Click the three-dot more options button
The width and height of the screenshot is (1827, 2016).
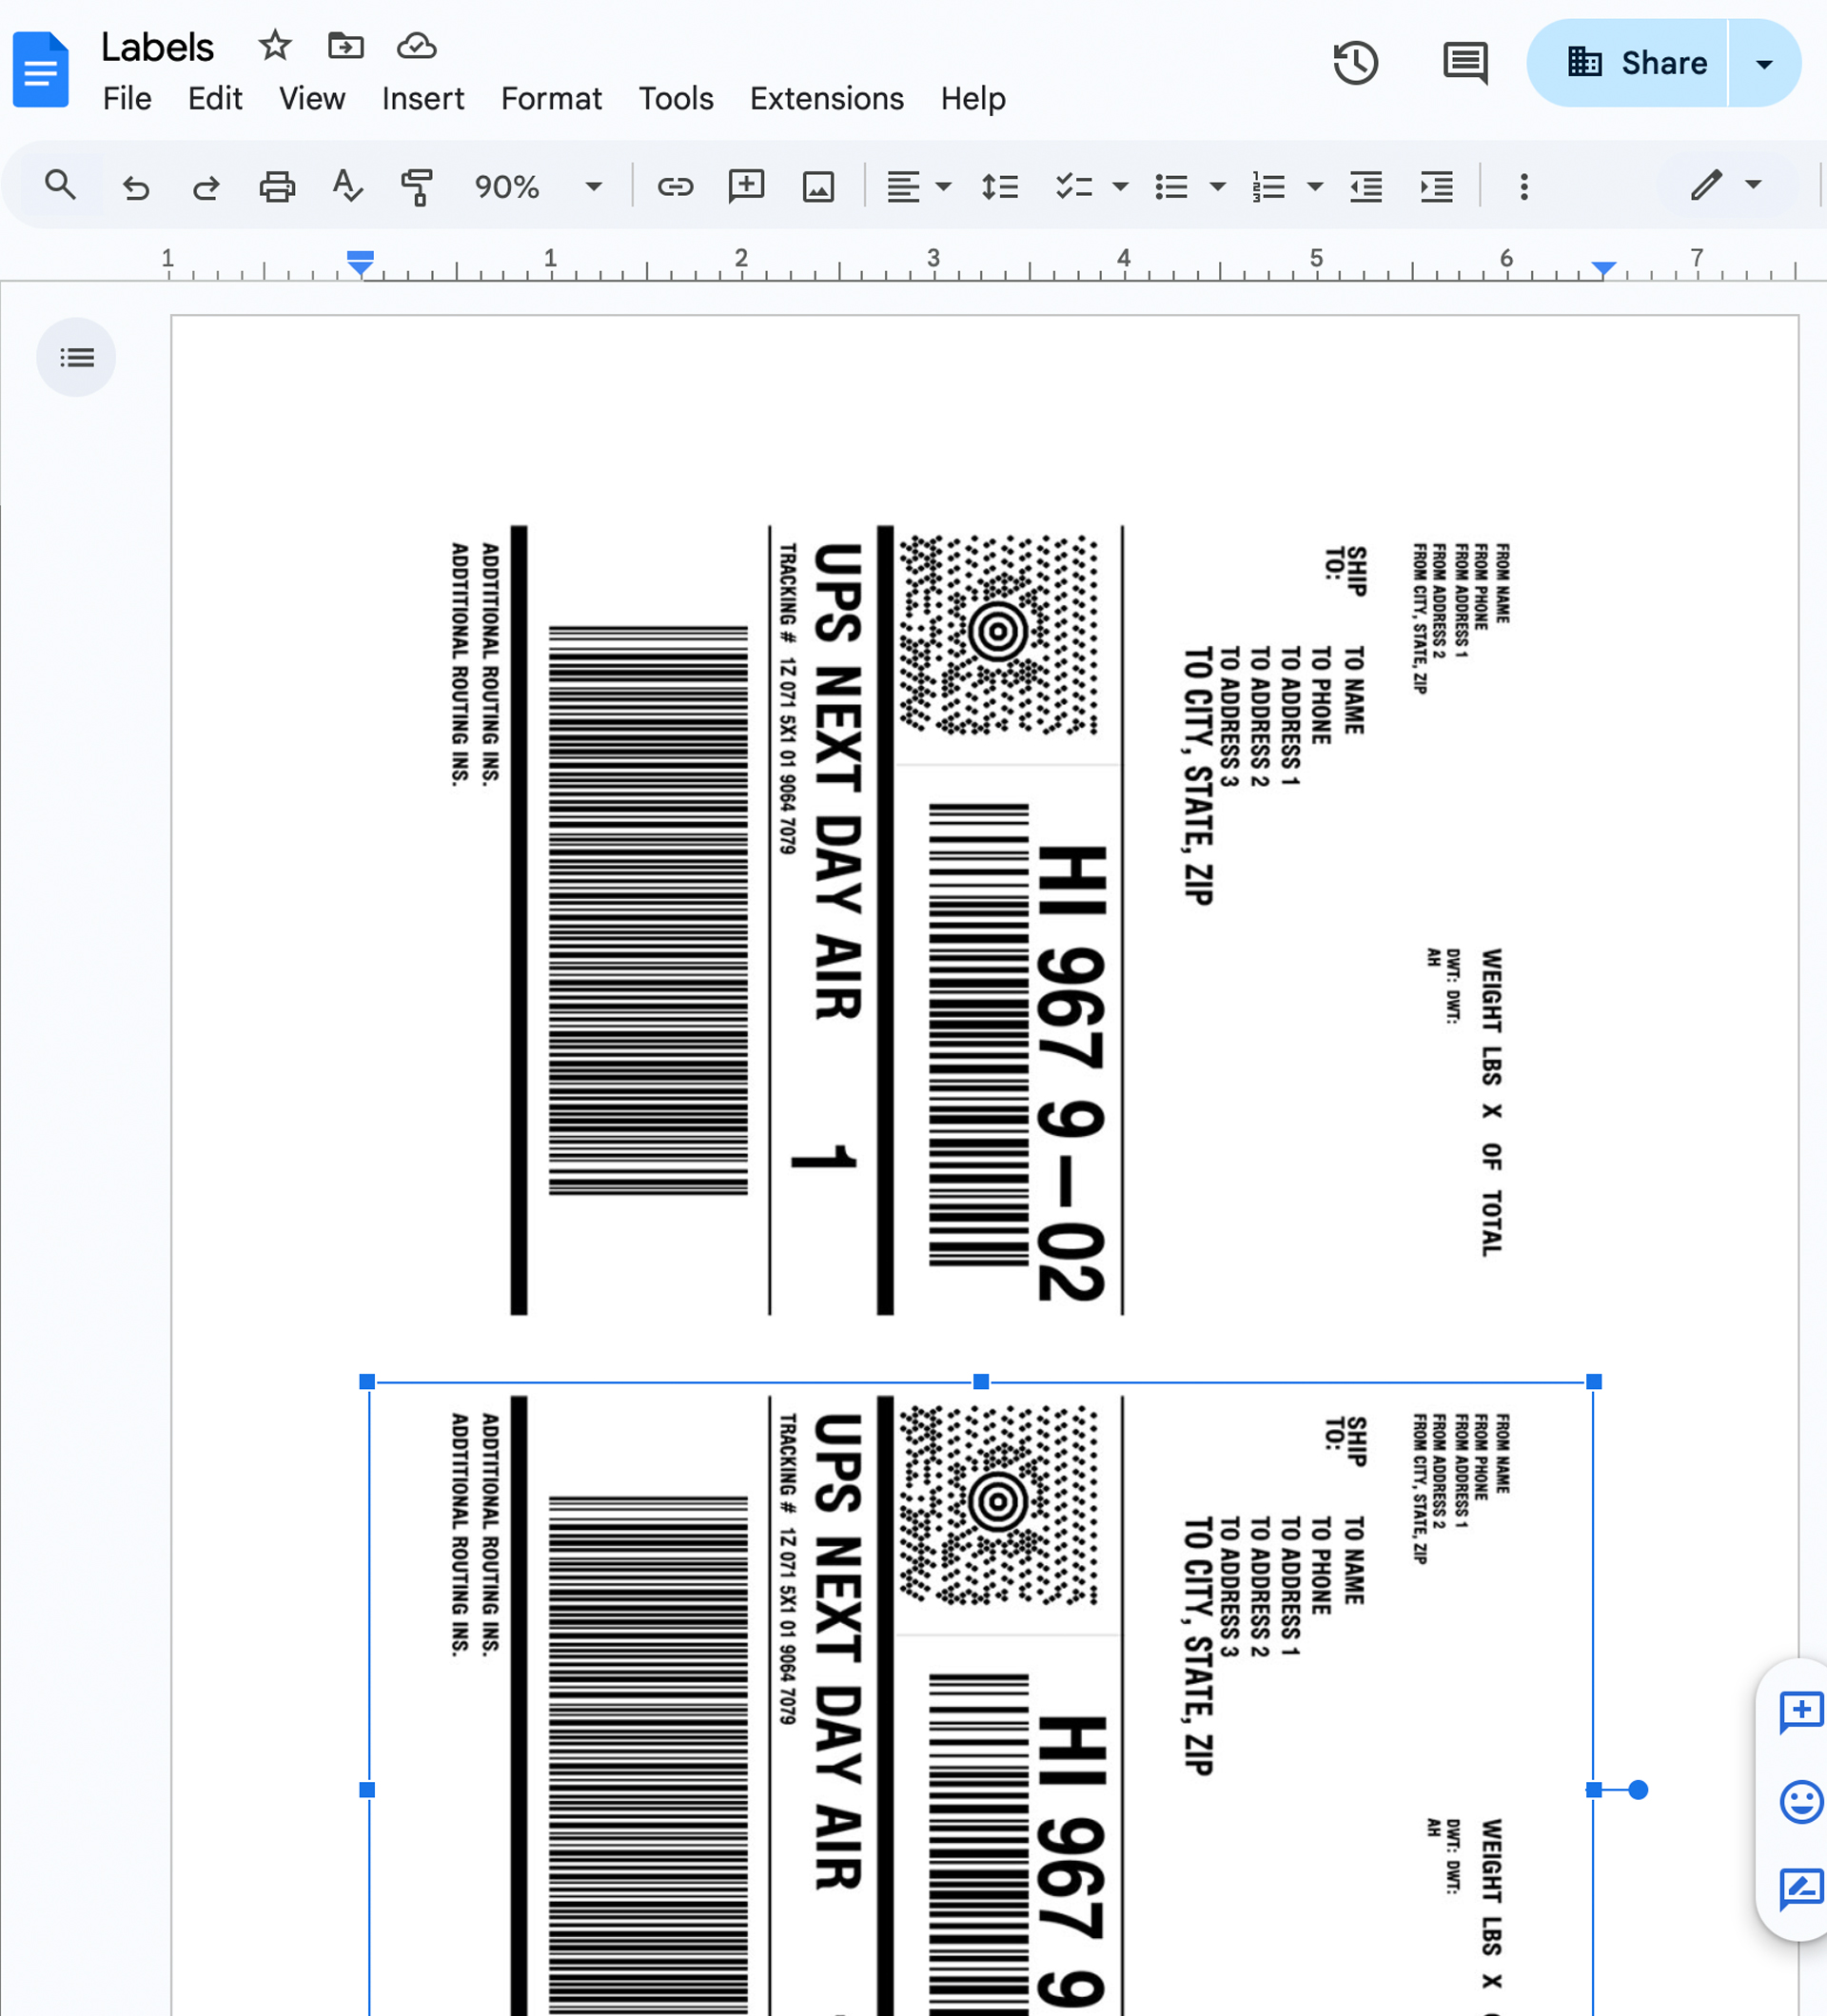click(x=1523, y=187)
